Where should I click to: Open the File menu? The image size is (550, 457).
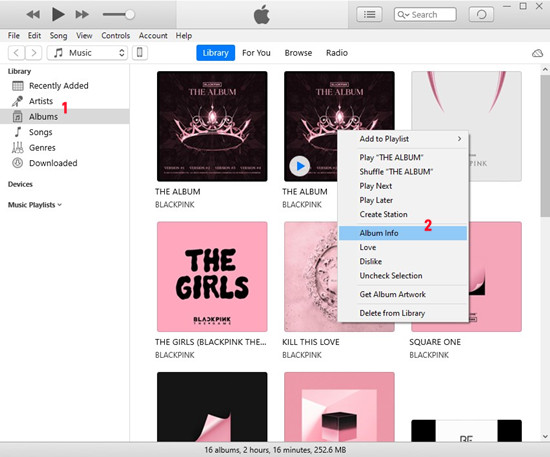click(x=14, y=35)
